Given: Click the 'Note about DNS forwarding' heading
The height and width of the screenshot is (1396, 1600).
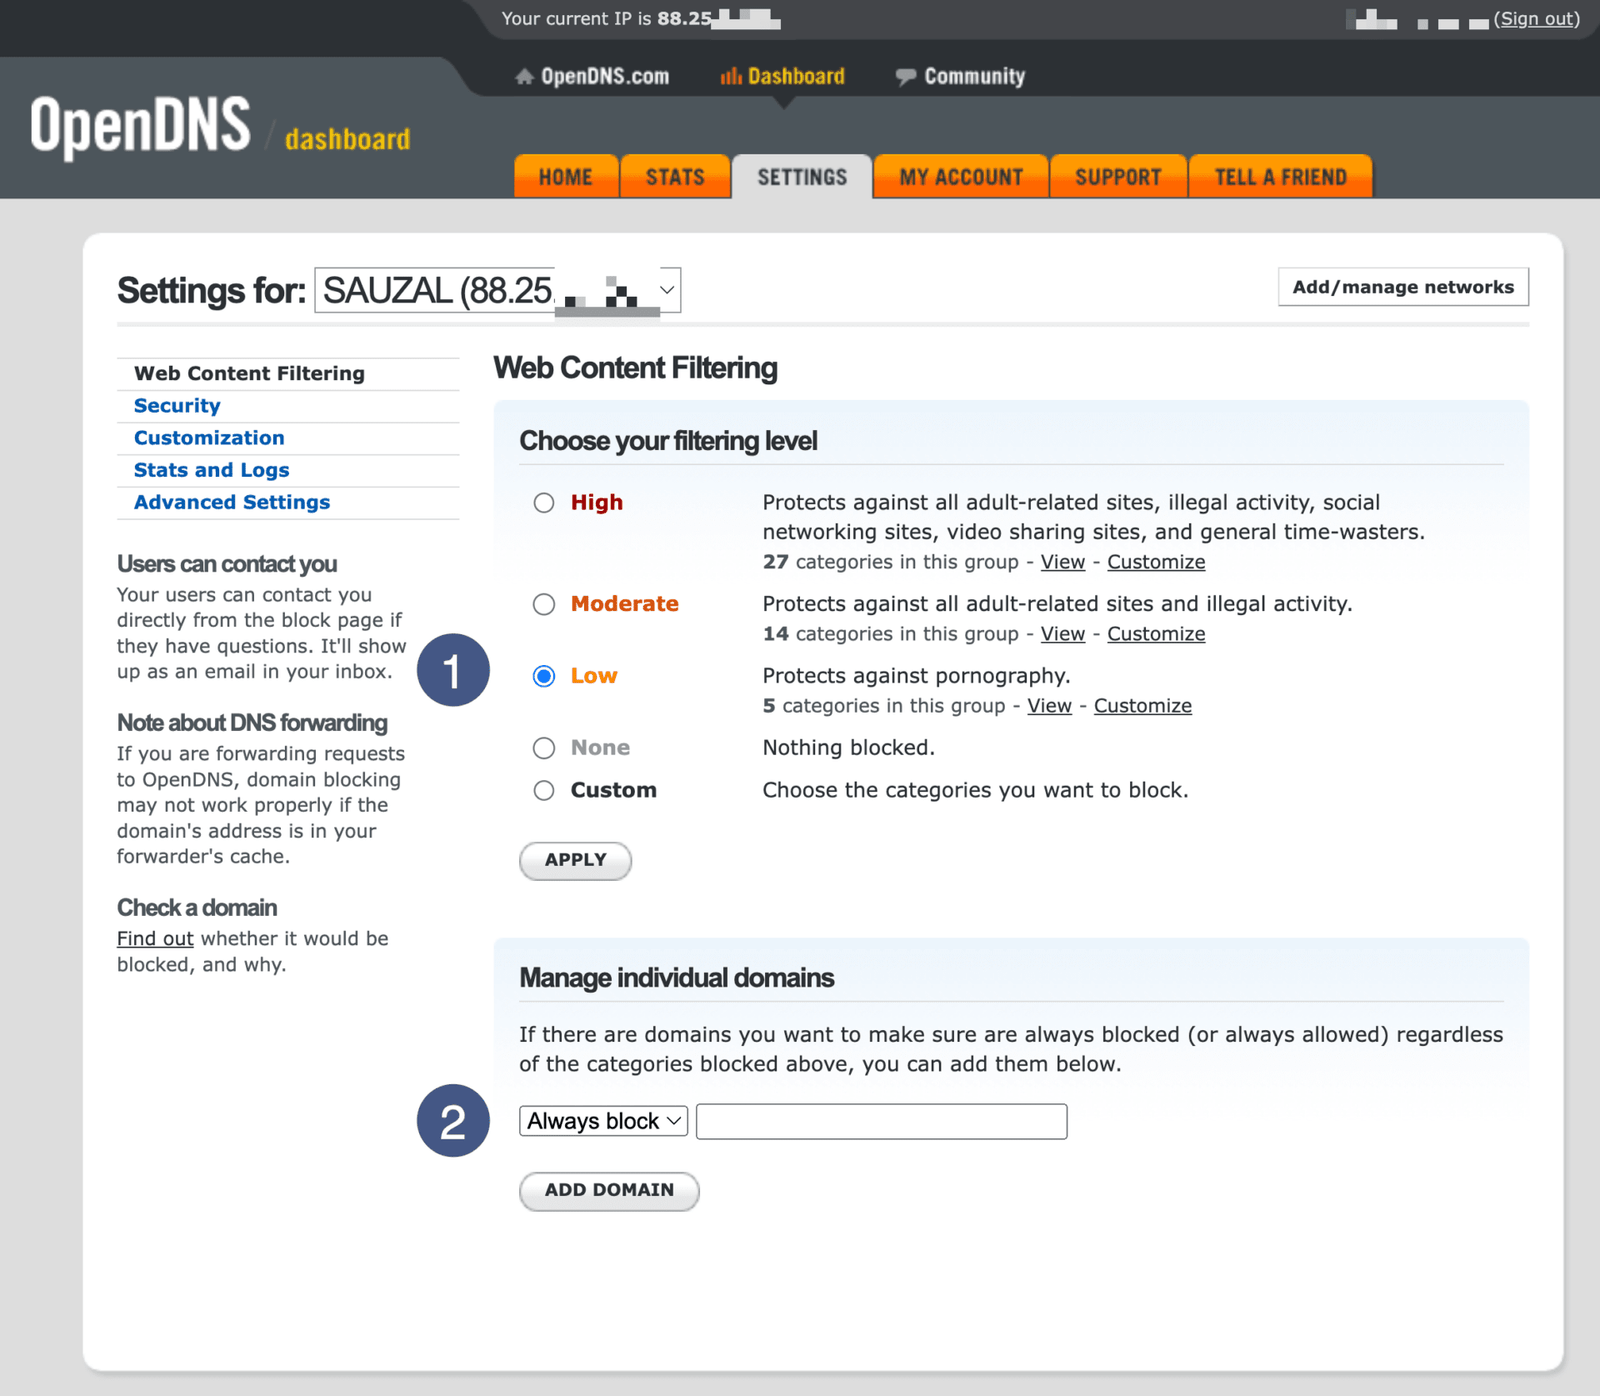Looking at the screenshot, I should pos(252,723).
